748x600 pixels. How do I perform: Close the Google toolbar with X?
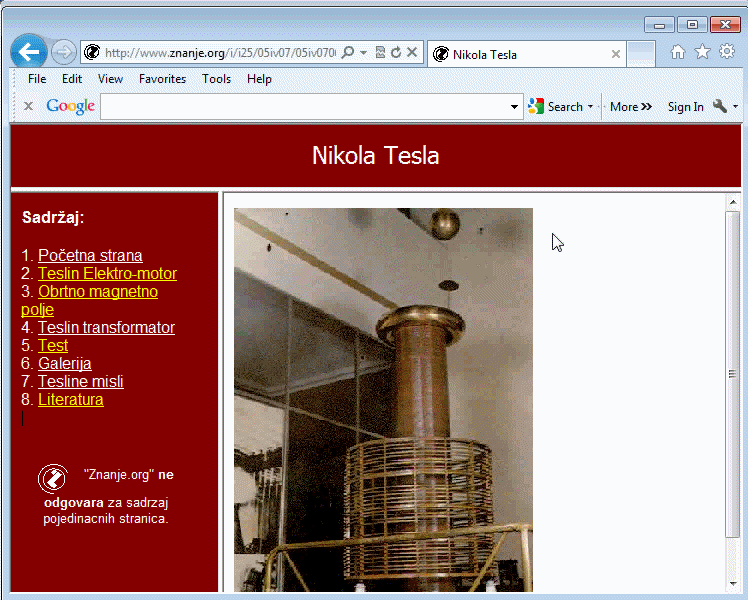(28, 106)
